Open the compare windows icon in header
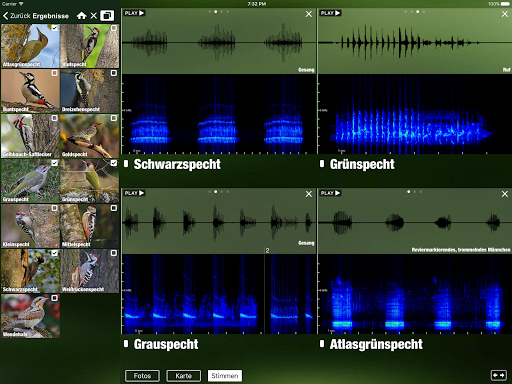This screenshot has width=512, height=384. tap(107, 16)
